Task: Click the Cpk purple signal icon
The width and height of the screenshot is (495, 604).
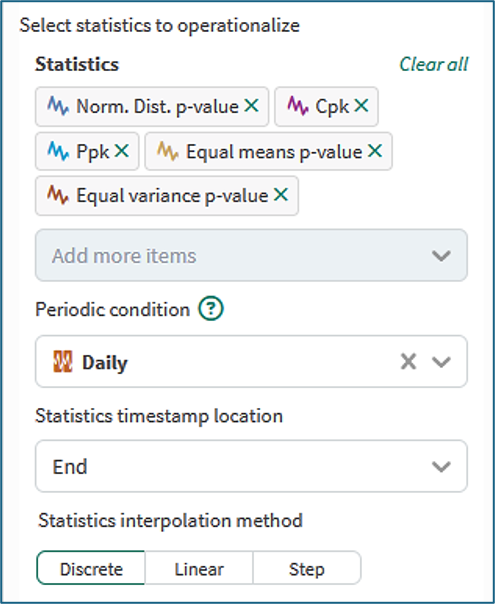Action: (x=298, y=106)
